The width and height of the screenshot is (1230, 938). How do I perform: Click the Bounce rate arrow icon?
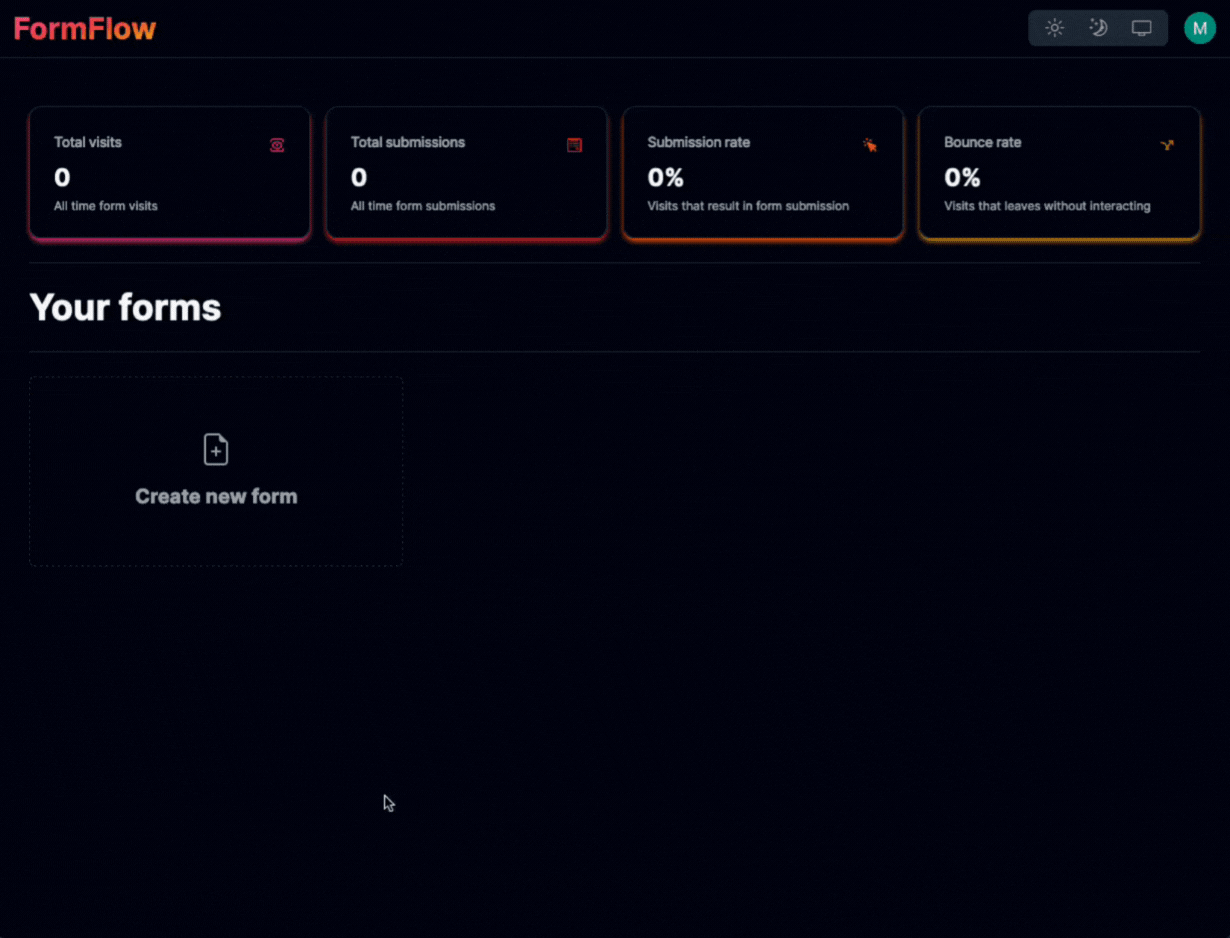[x=1166, y=145]
